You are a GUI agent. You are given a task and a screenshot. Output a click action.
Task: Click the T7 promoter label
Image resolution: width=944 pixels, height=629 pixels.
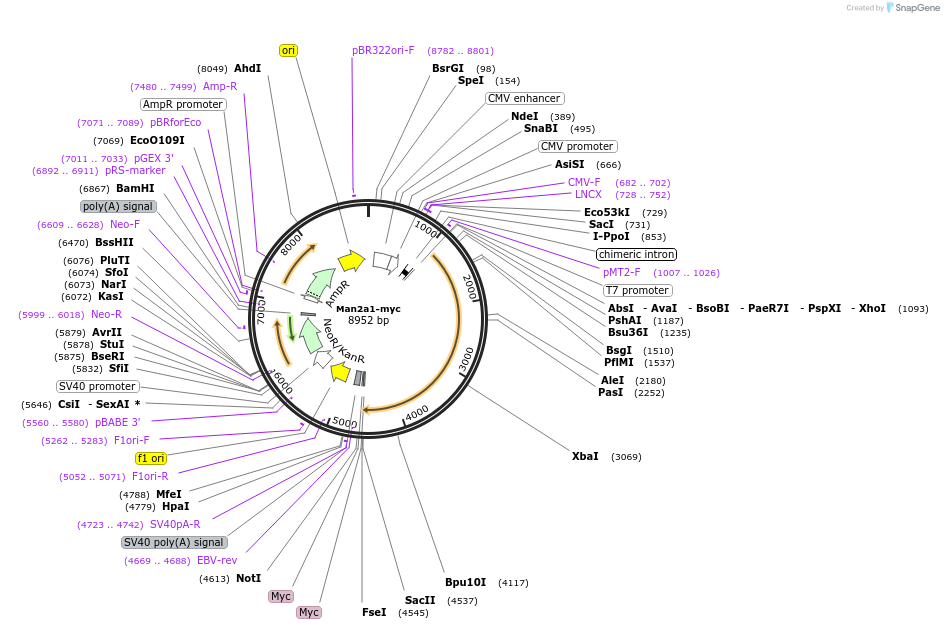638,290
